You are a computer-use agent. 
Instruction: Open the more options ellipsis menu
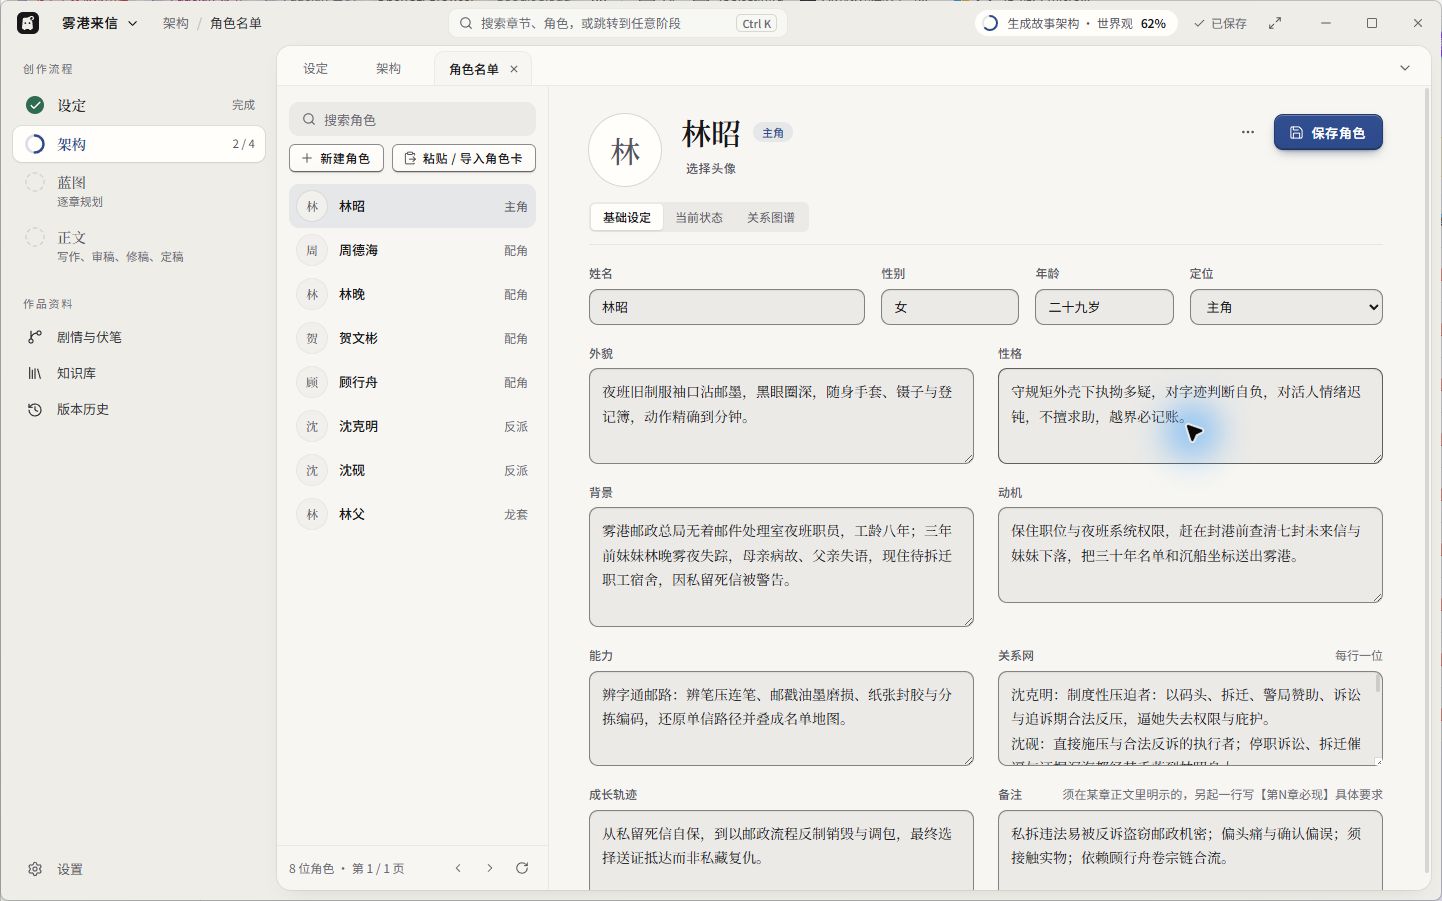(x=1247, y=132)
